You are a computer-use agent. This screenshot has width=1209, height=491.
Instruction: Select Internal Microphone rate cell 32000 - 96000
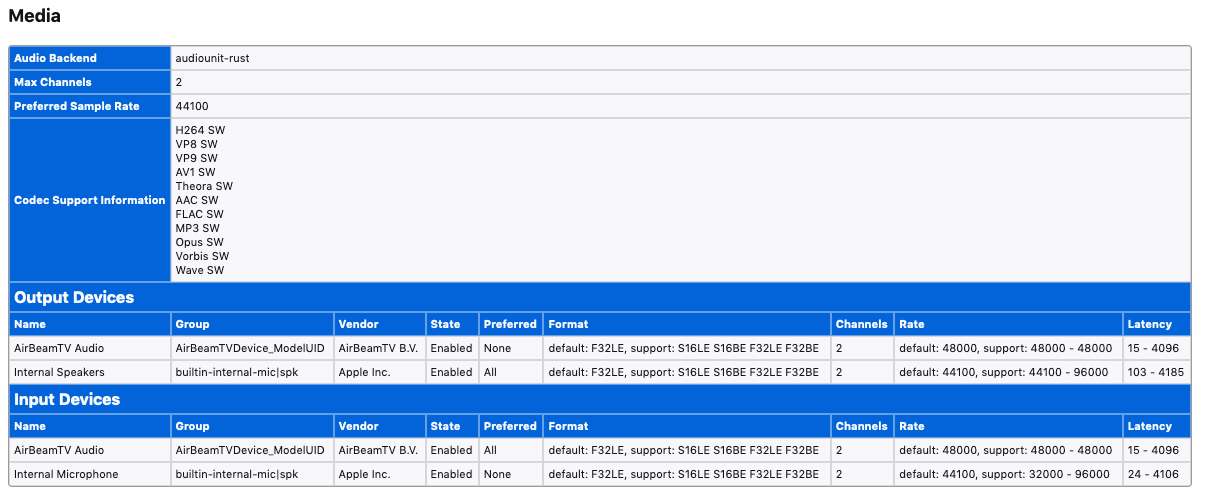[x=1003, y=474]
